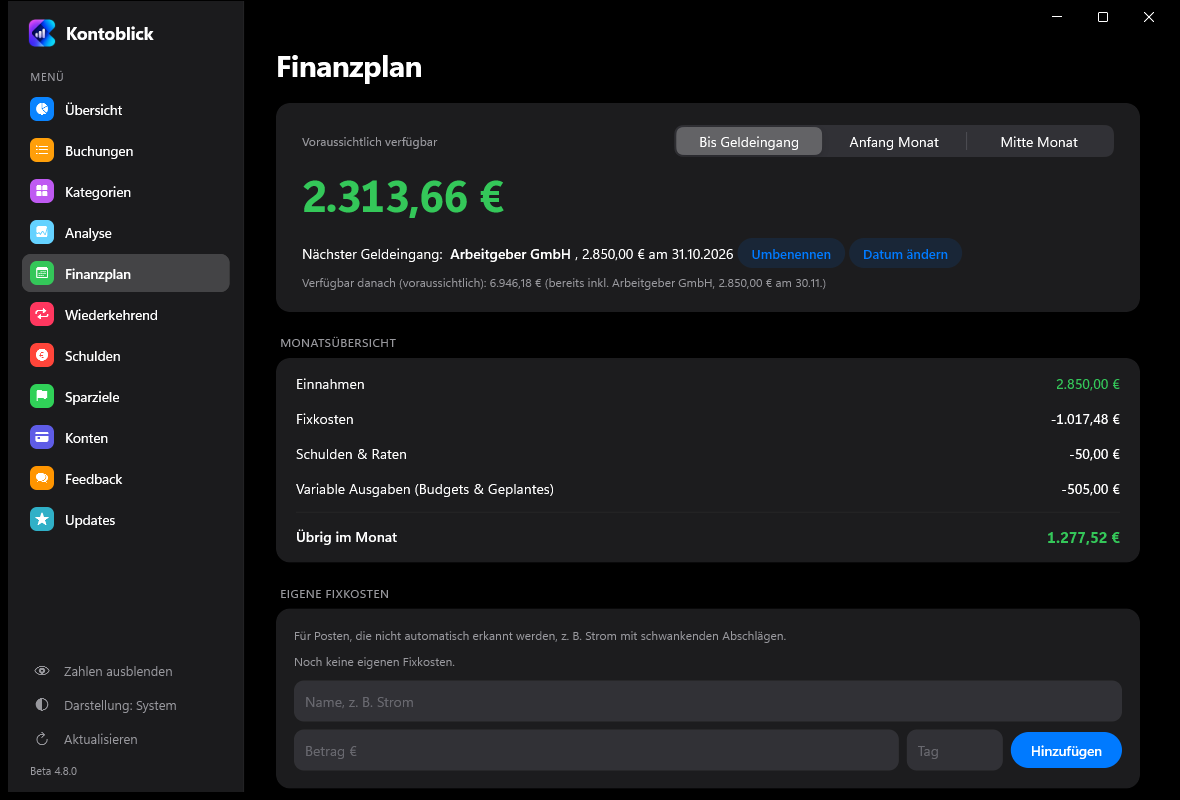Select the Wiederkehrend repeat arrows icon
This screenshot has height=800, width=1180.
pos(42,315)
